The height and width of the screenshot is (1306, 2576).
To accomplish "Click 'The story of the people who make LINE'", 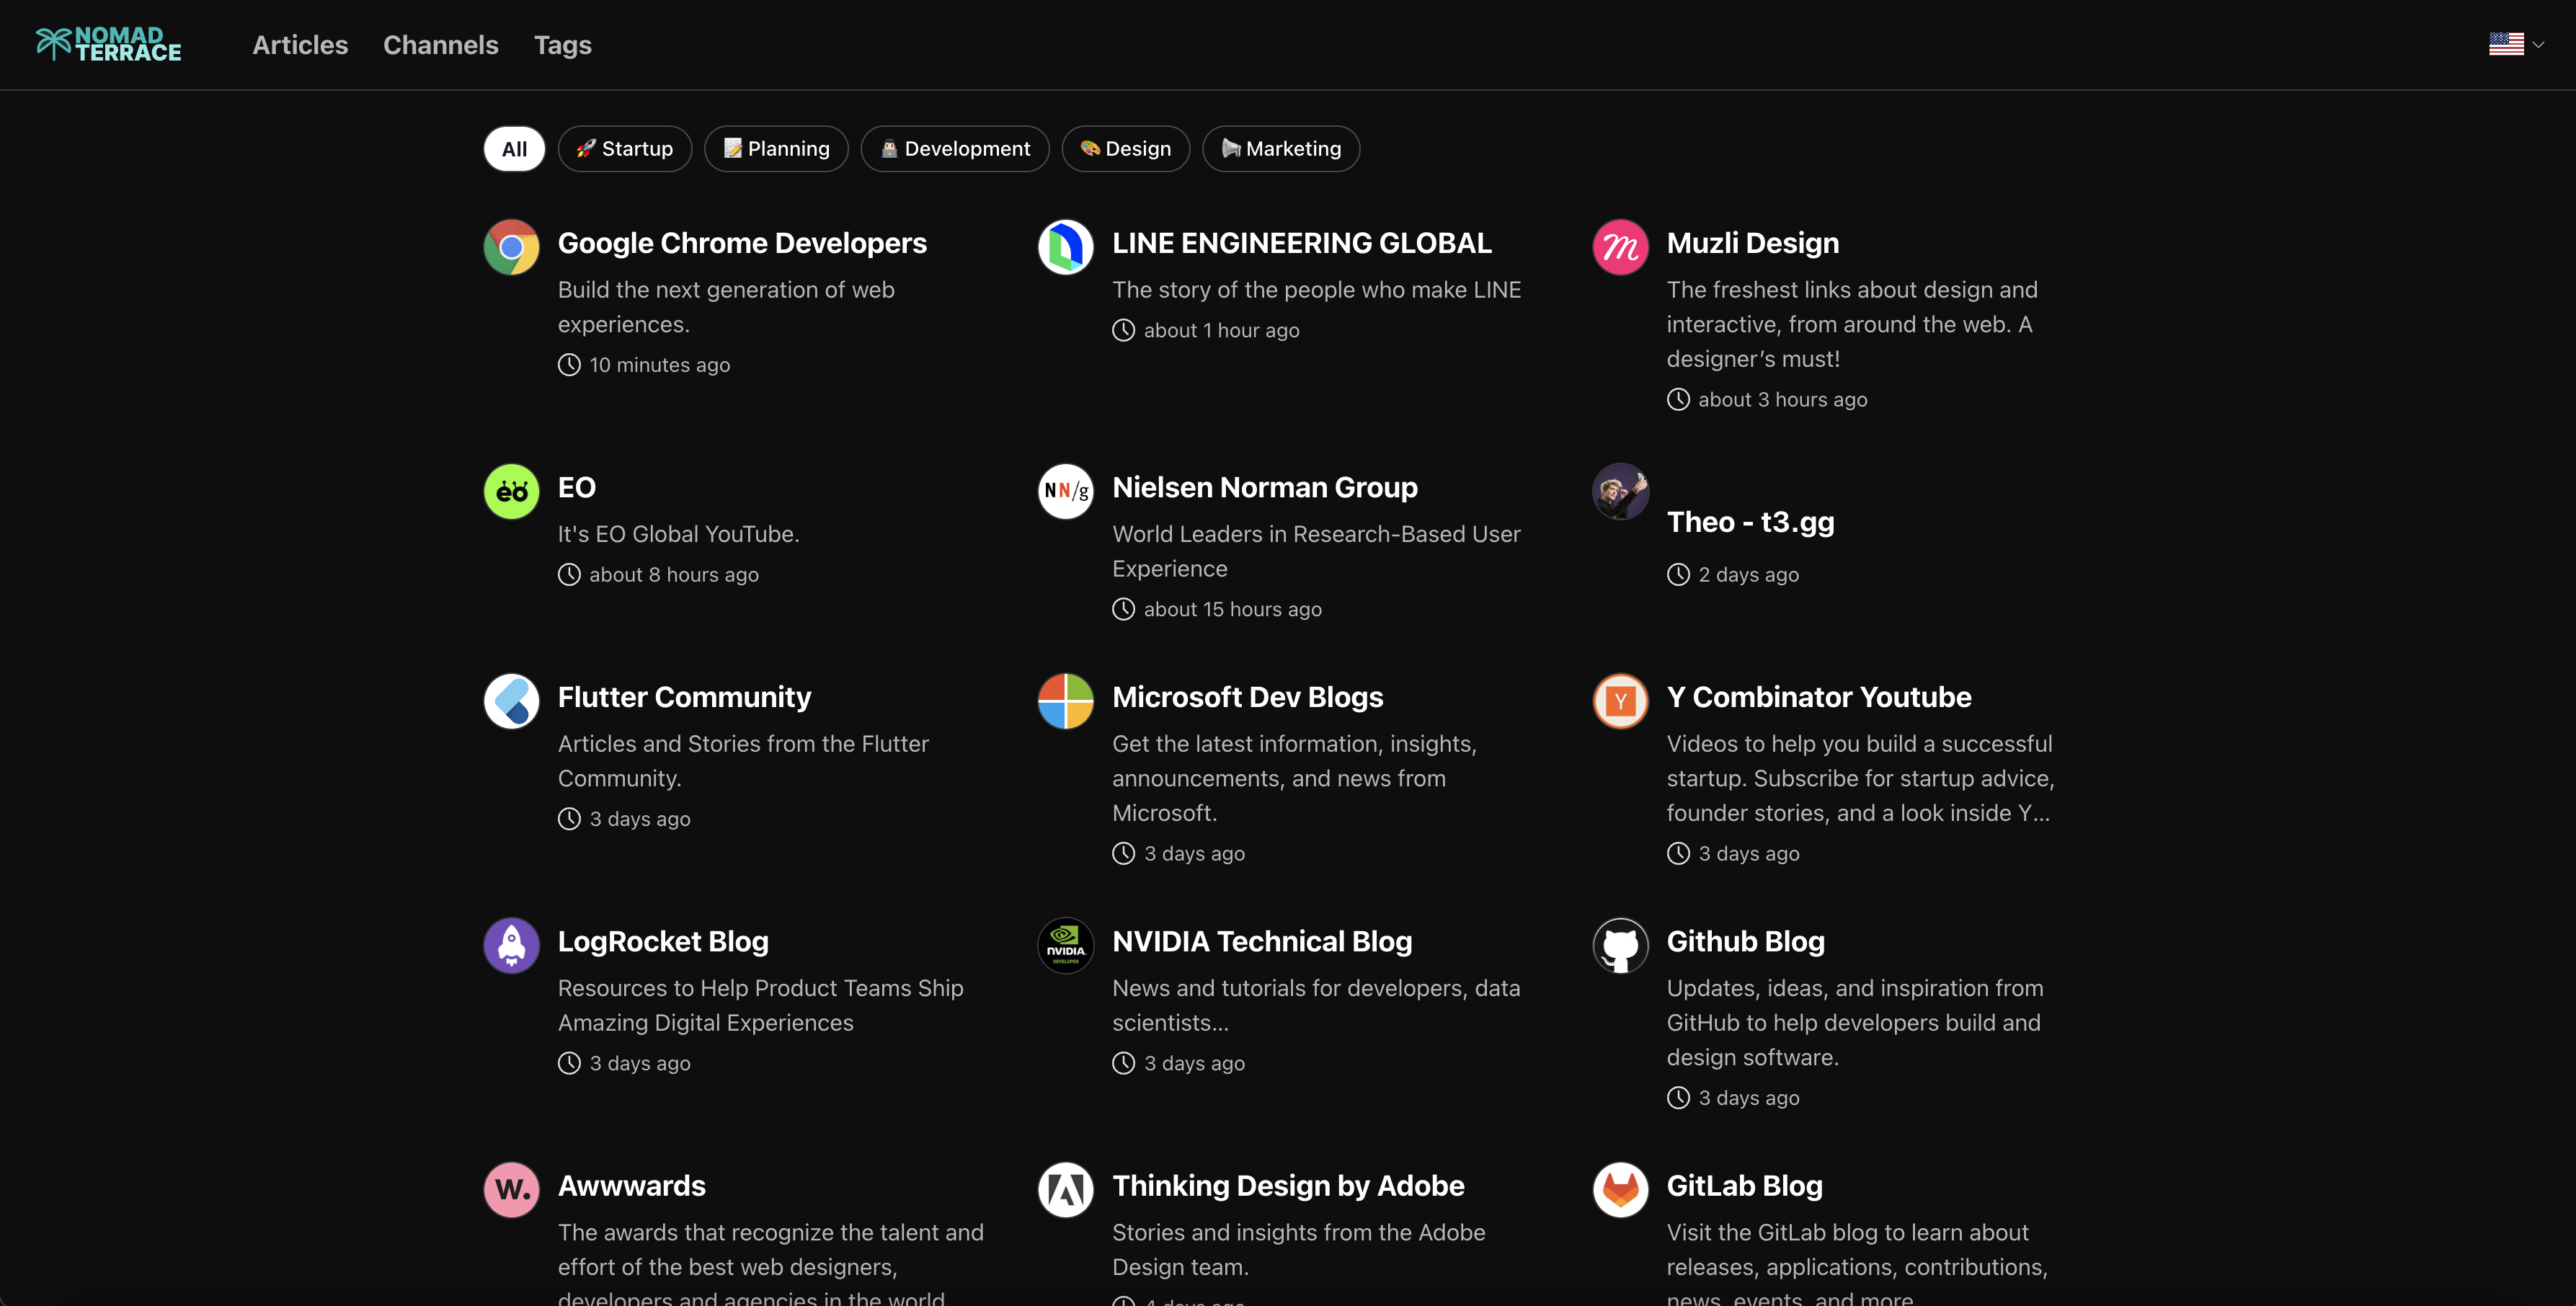I will coord(1316,290).
